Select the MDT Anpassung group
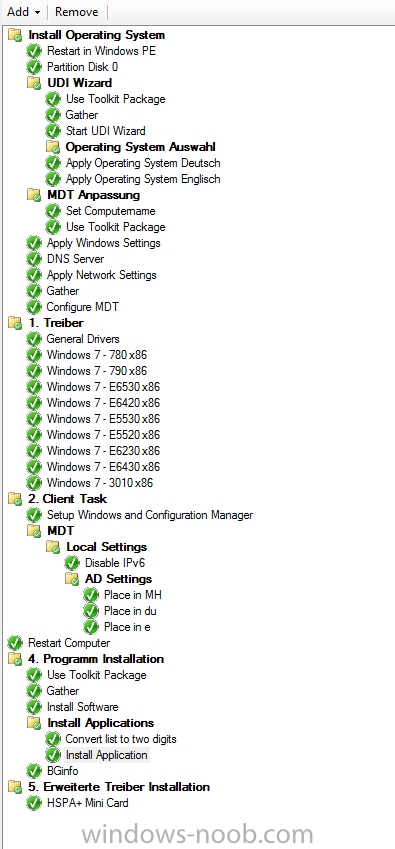This screenshot has width=395, height=849. click(94, 195)
